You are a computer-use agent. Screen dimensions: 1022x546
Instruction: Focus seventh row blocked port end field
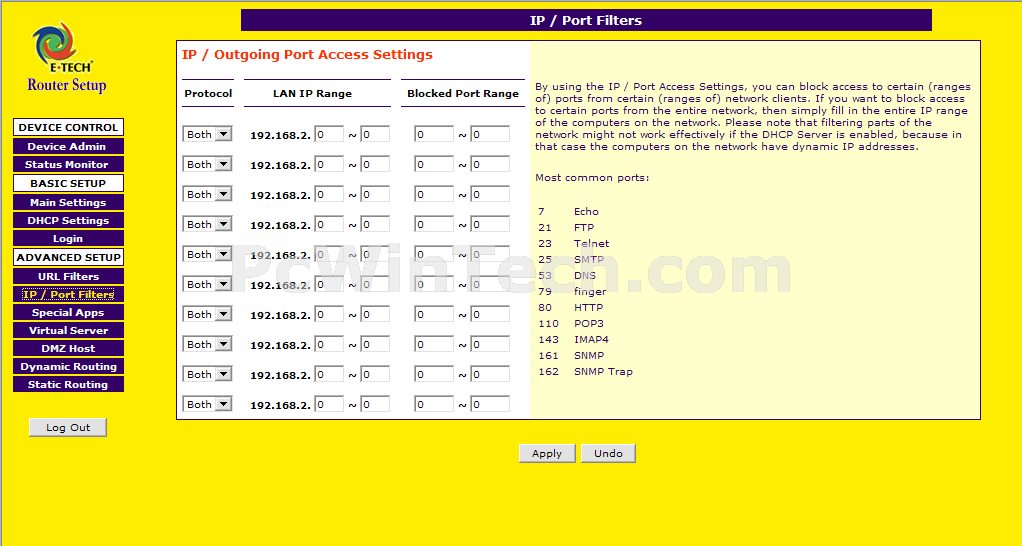click(x=490, y=314)
